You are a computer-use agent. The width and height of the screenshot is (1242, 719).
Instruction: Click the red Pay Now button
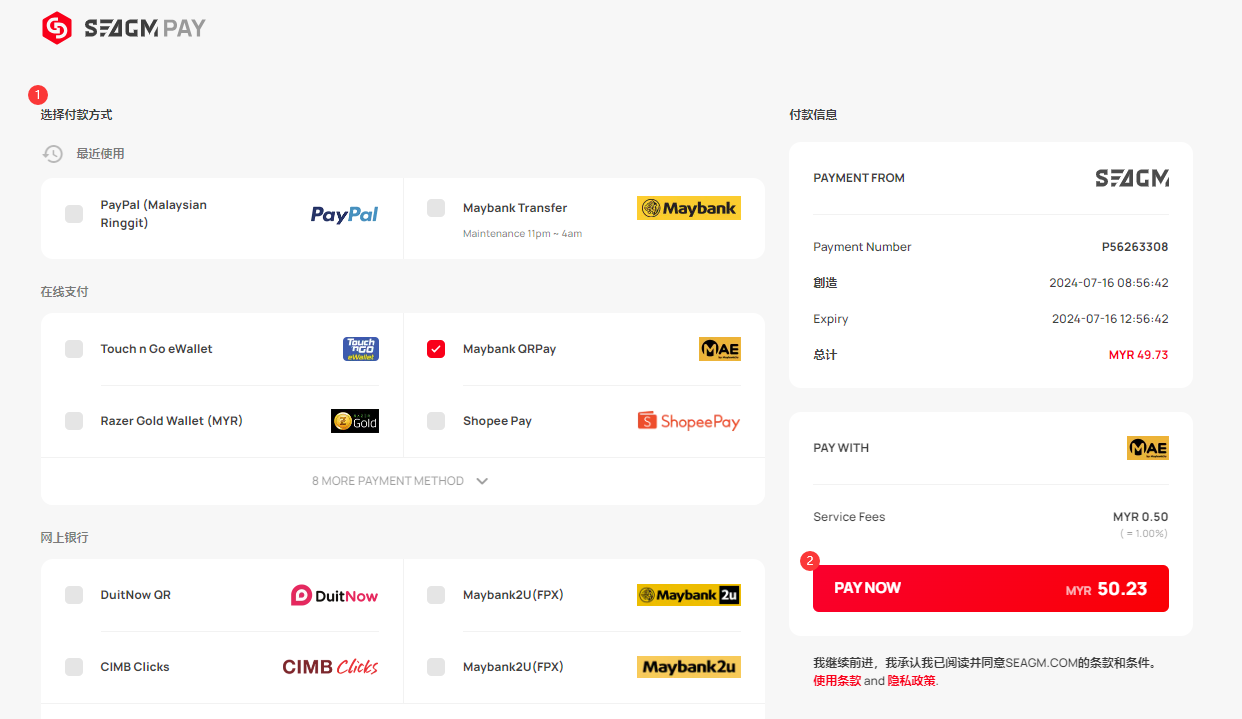coord(991,588)
